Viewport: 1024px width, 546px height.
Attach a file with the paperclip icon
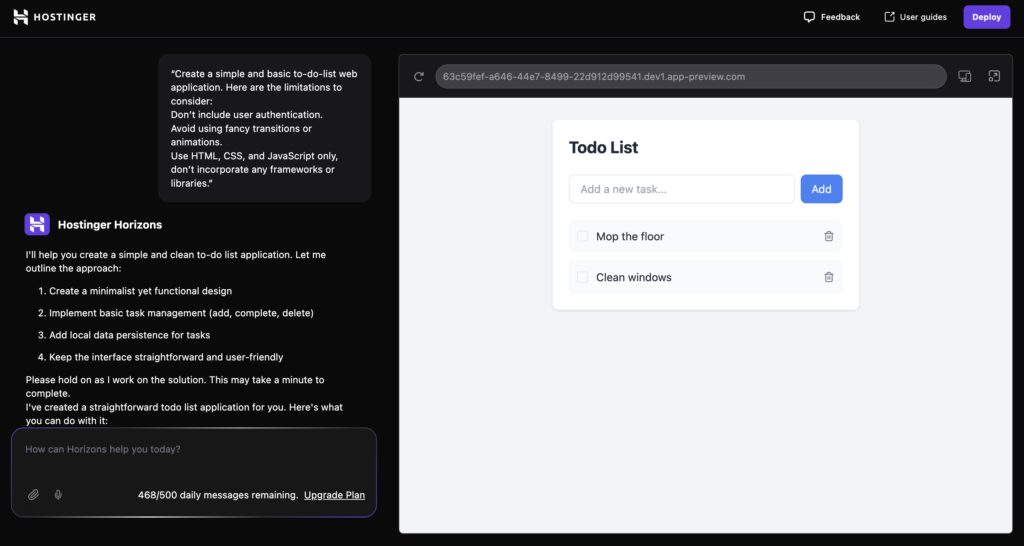point(33,495)
